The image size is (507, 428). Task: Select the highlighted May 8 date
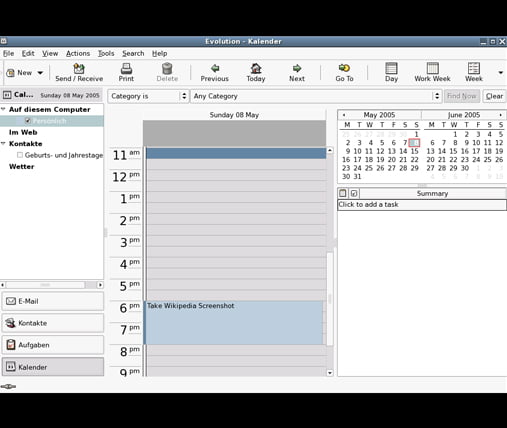coord(414,143)
